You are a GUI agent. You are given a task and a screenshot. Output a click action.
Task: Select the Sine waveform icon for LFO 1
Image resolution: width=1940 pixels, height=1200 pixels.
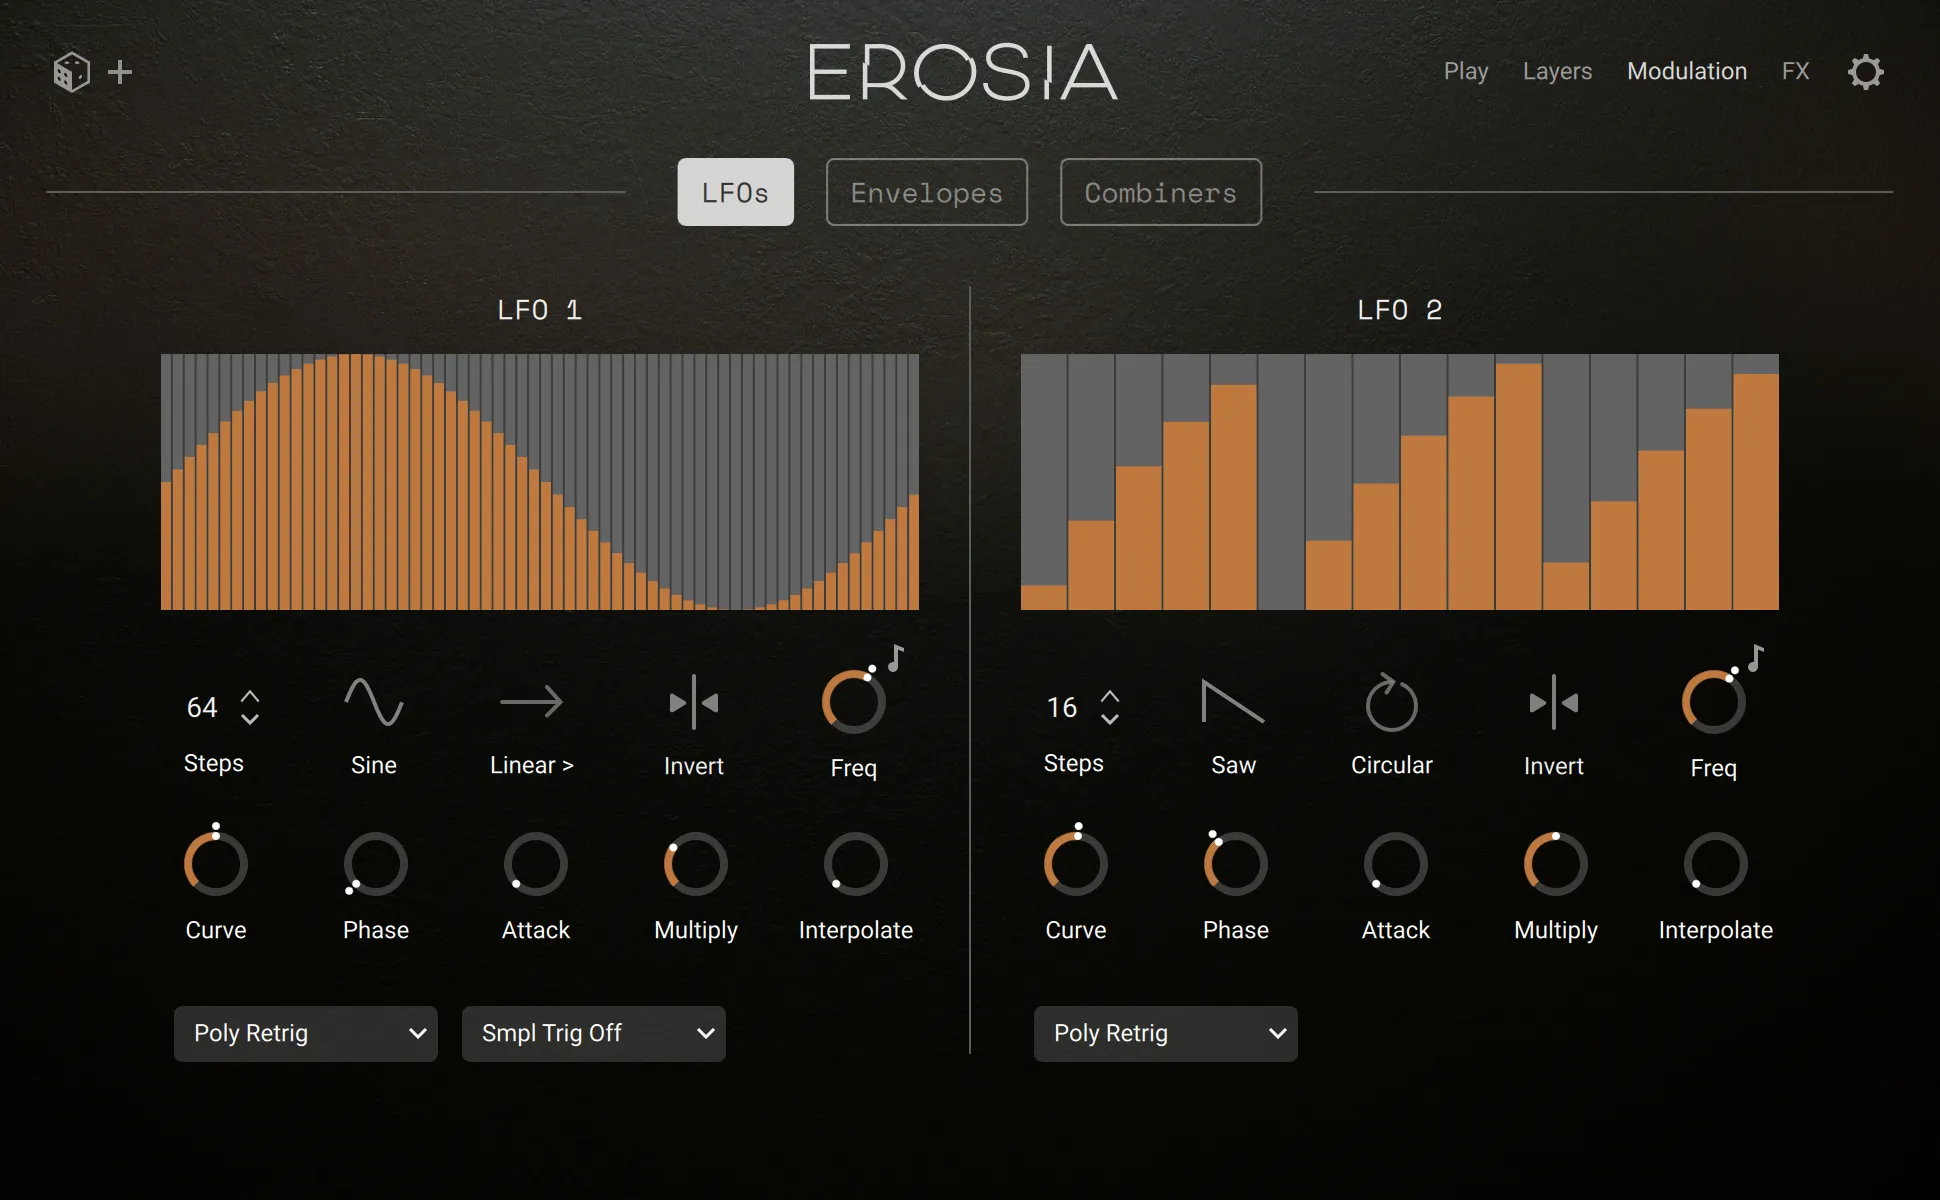coord(372,702)
